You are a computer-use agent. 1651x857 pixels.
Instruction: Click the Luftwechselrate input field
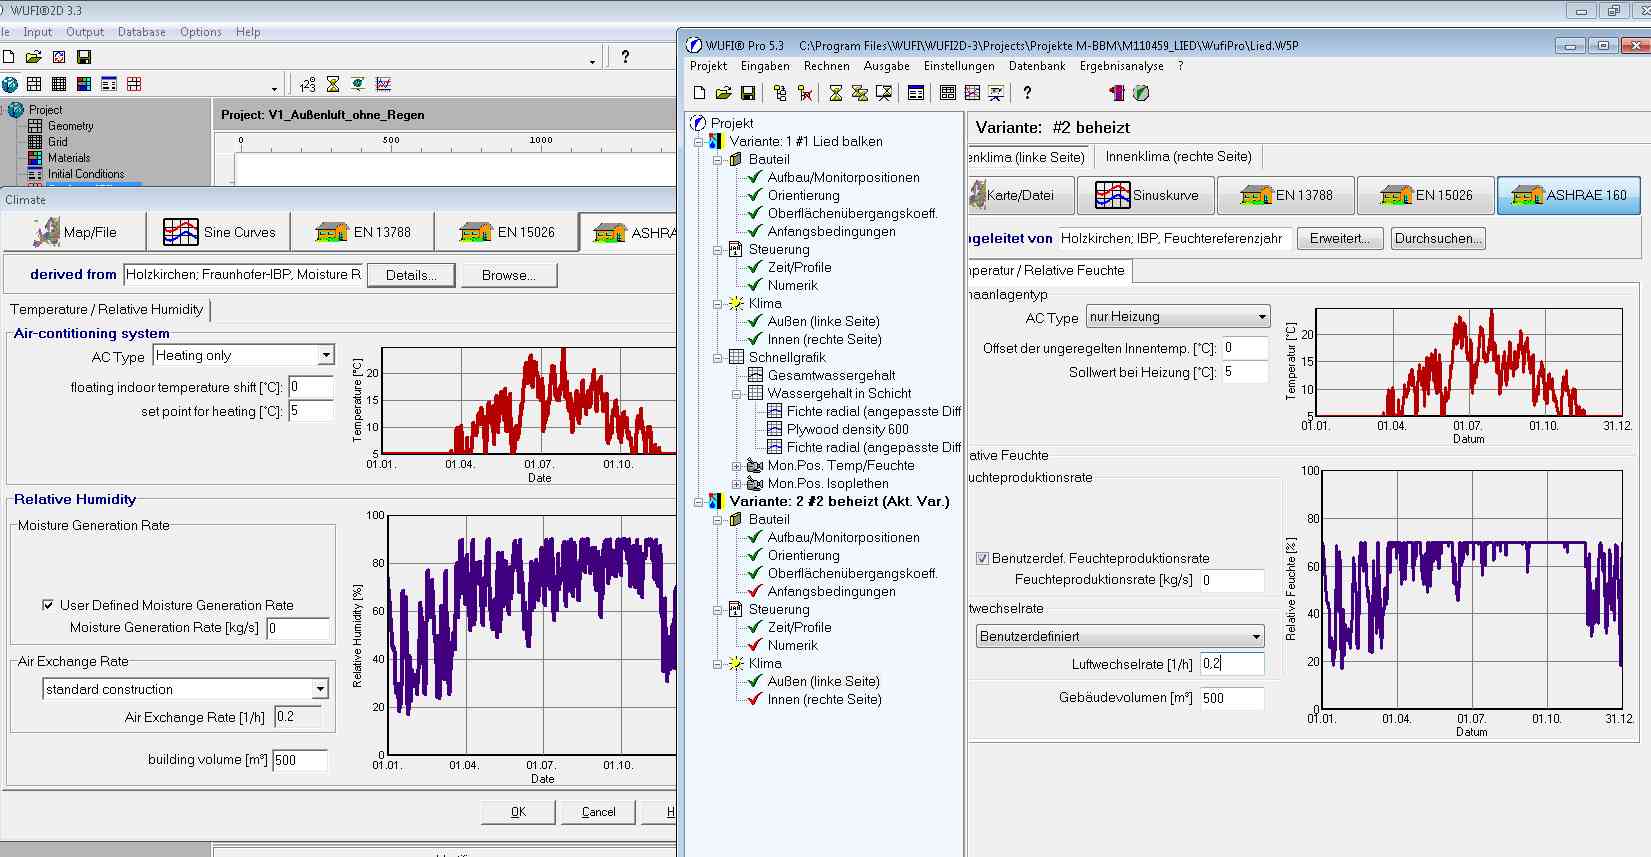pos(1232,663)
